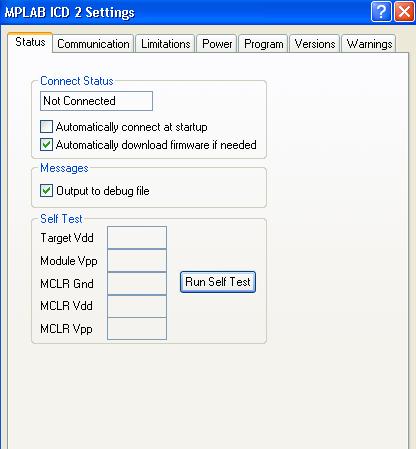Switch to the Warnings tab
This screenshot has height=449, width=416.
pos(369,44)
